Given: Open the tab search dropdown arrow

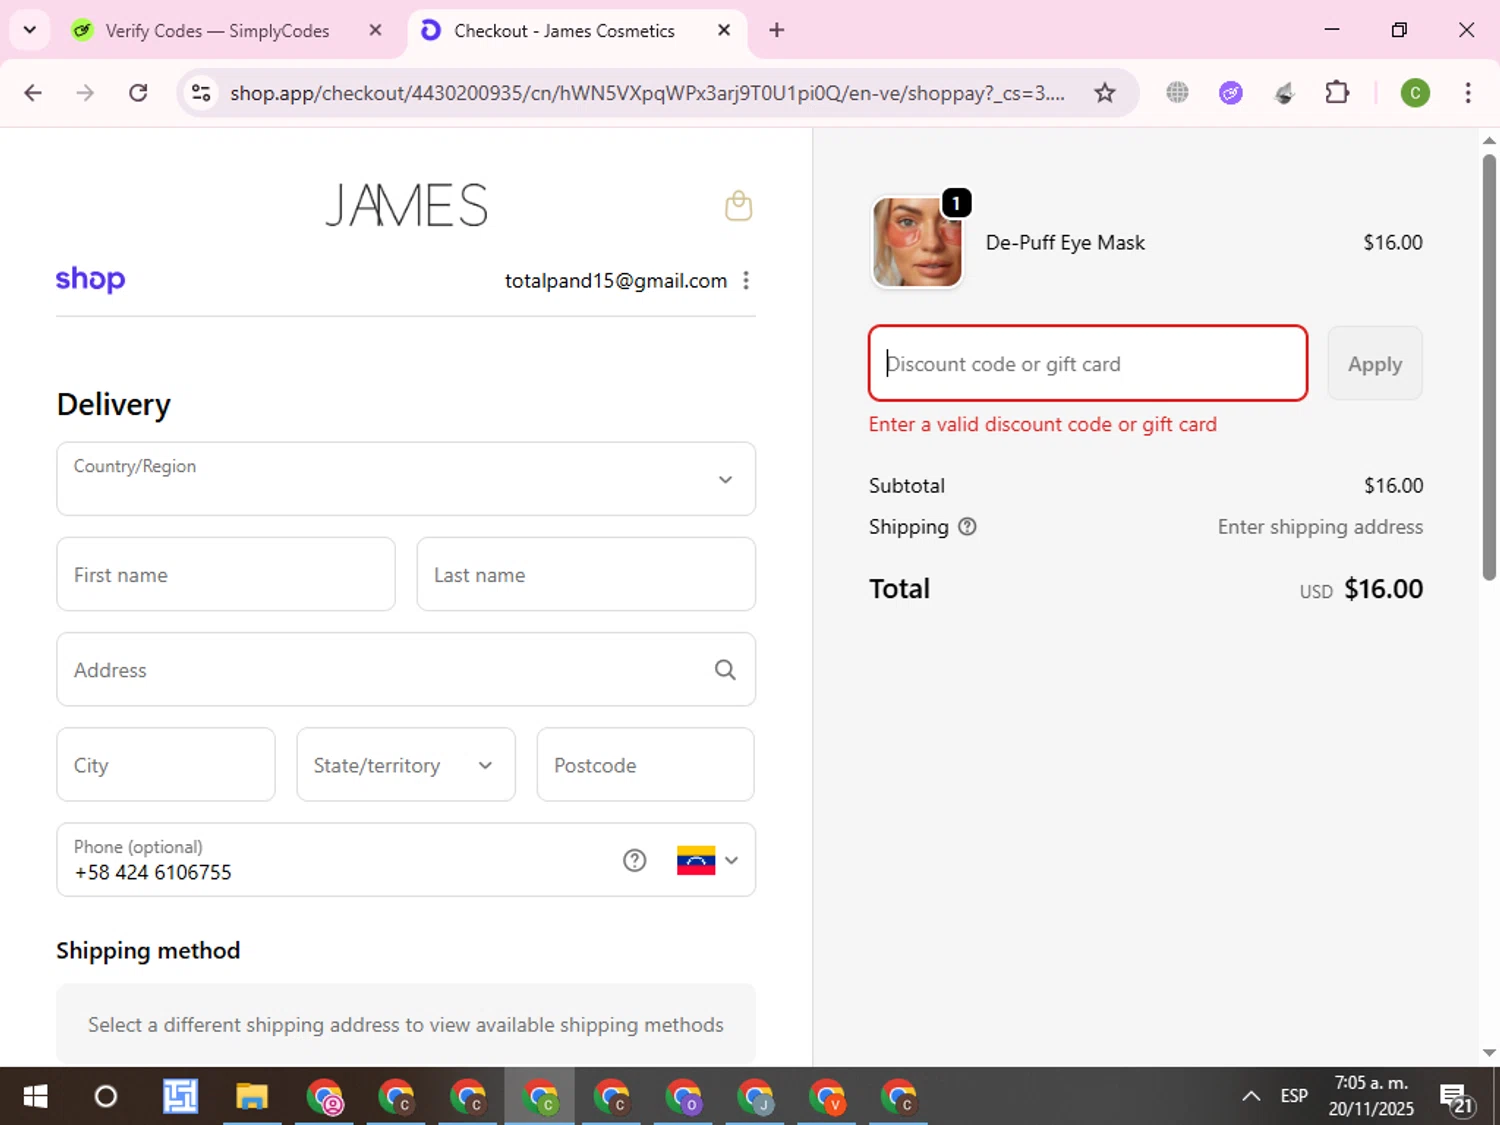Looking at the screenshot, I should (x=29, y=30).
